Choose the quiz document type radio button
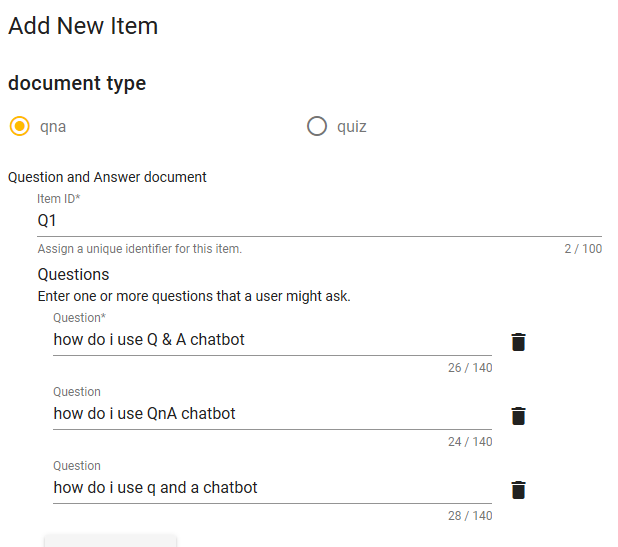The image size is (618, 547). tap(317, 126)
